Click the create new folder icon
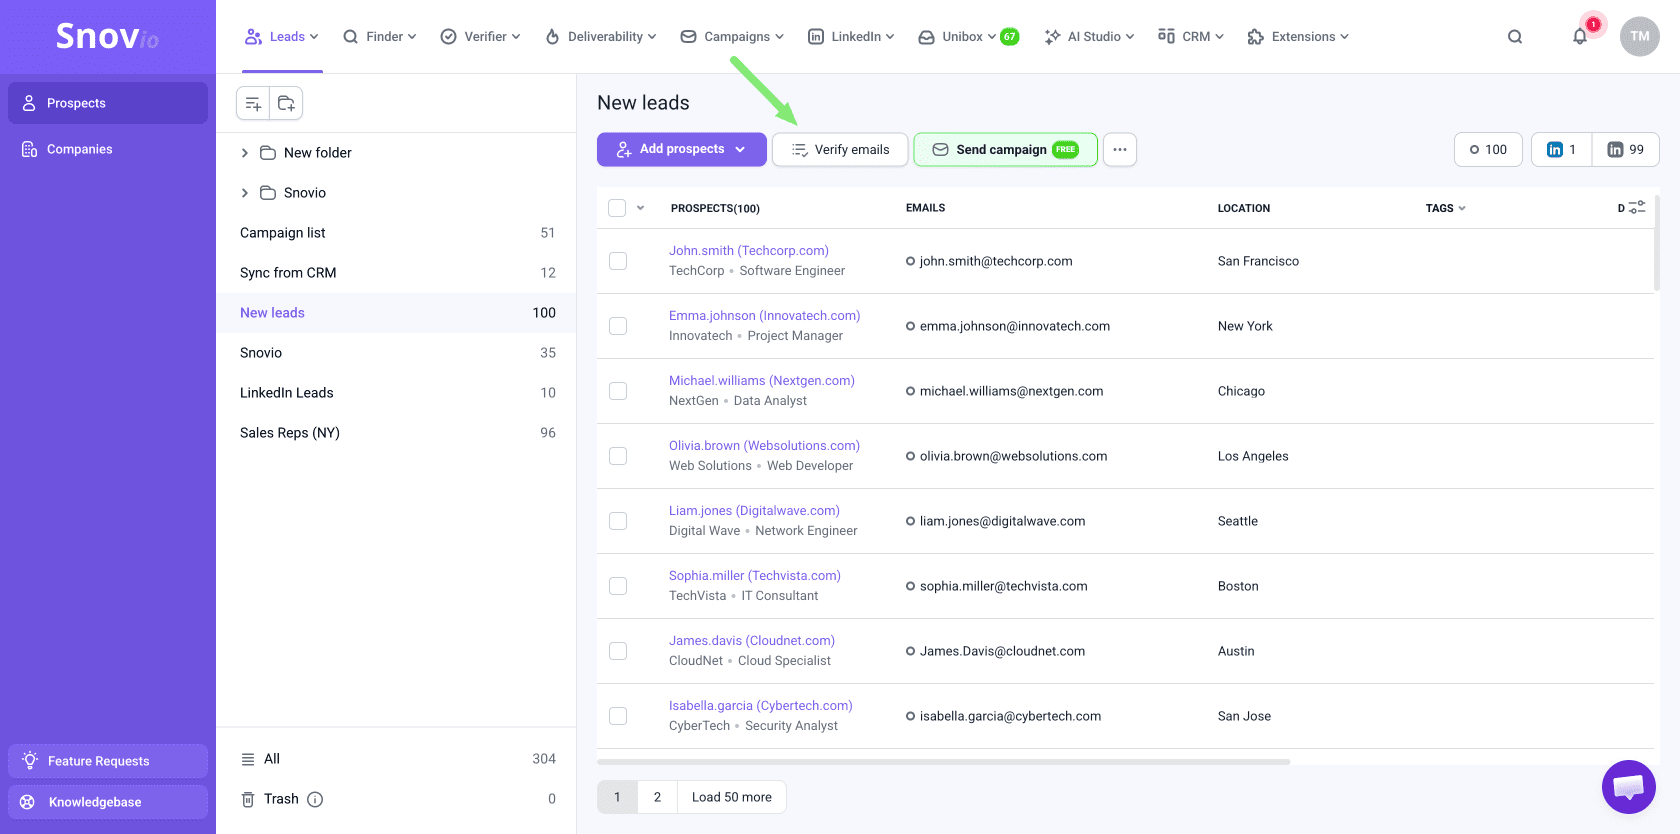The width and height of the screenshot is (1680, 834). click(286, 103)
